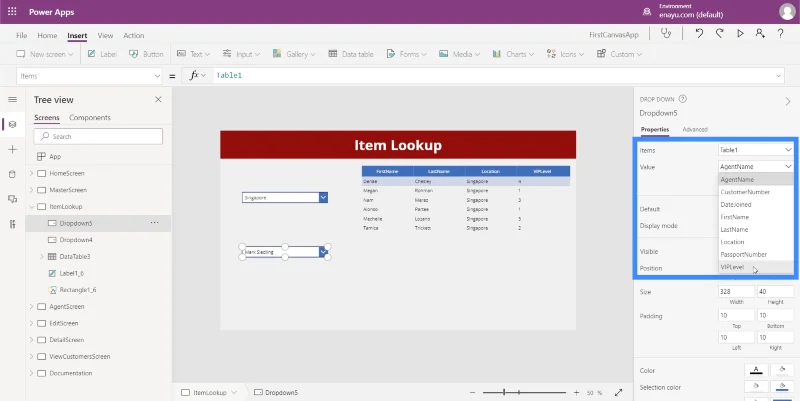The image size is (800, 401).
Task: Open the Custom dropdown
Action: 619,54
